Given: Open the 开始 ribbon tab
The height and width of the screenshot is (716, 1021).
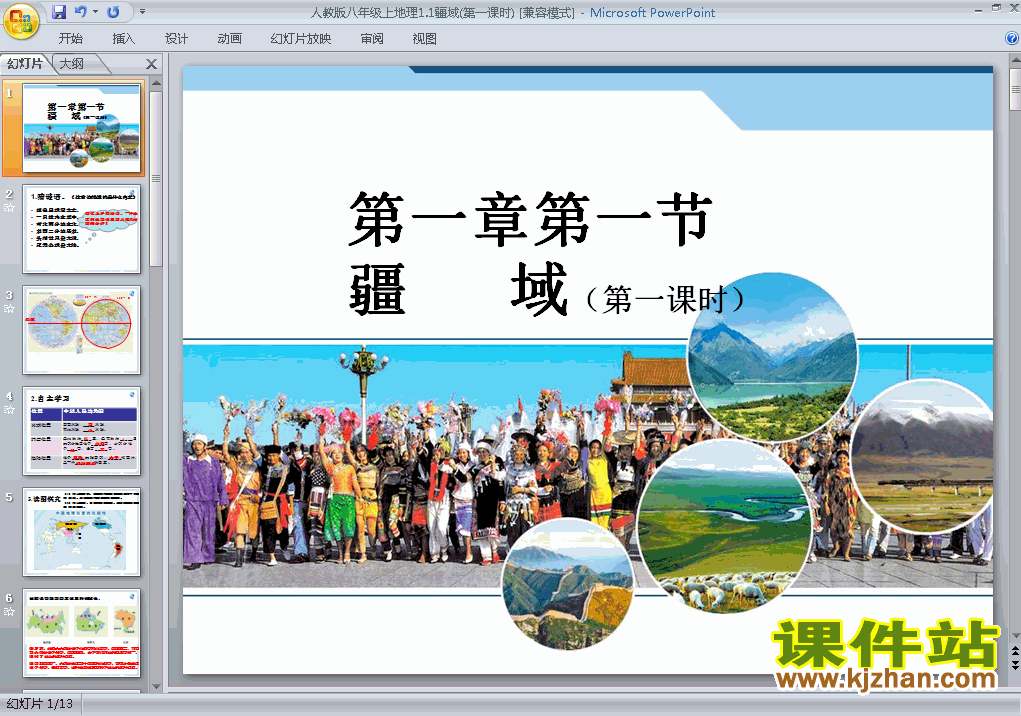Looking at the screenshot, I should click(70, 38).
